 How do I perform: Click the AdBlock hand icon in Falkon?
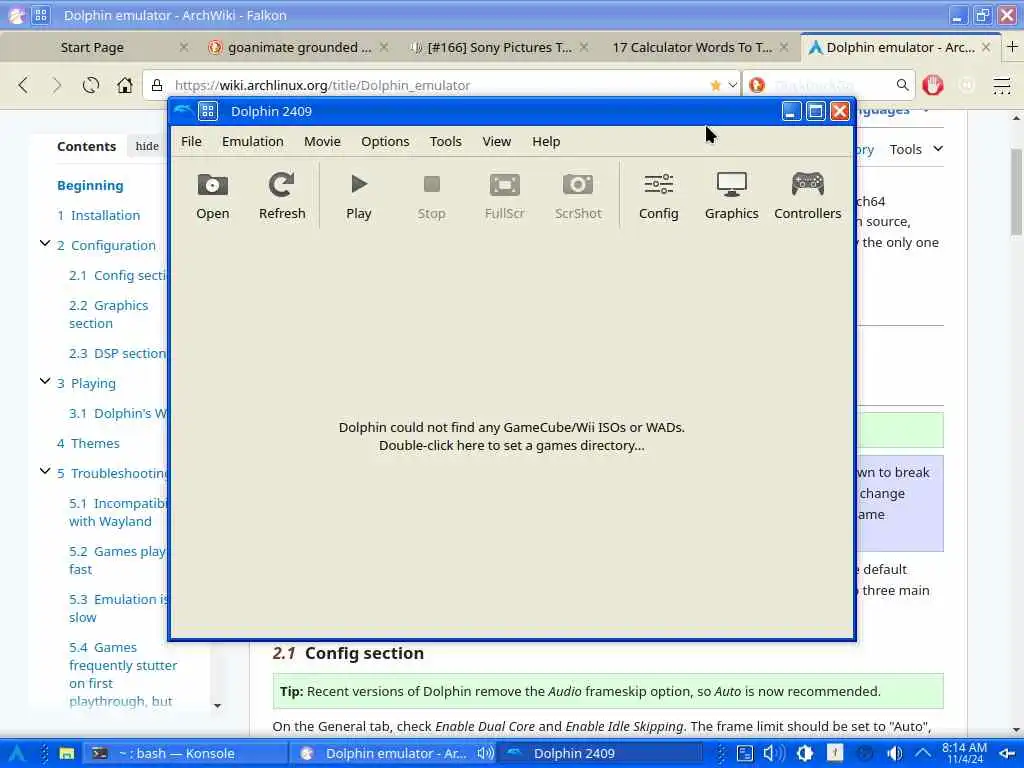coord(933,85)
